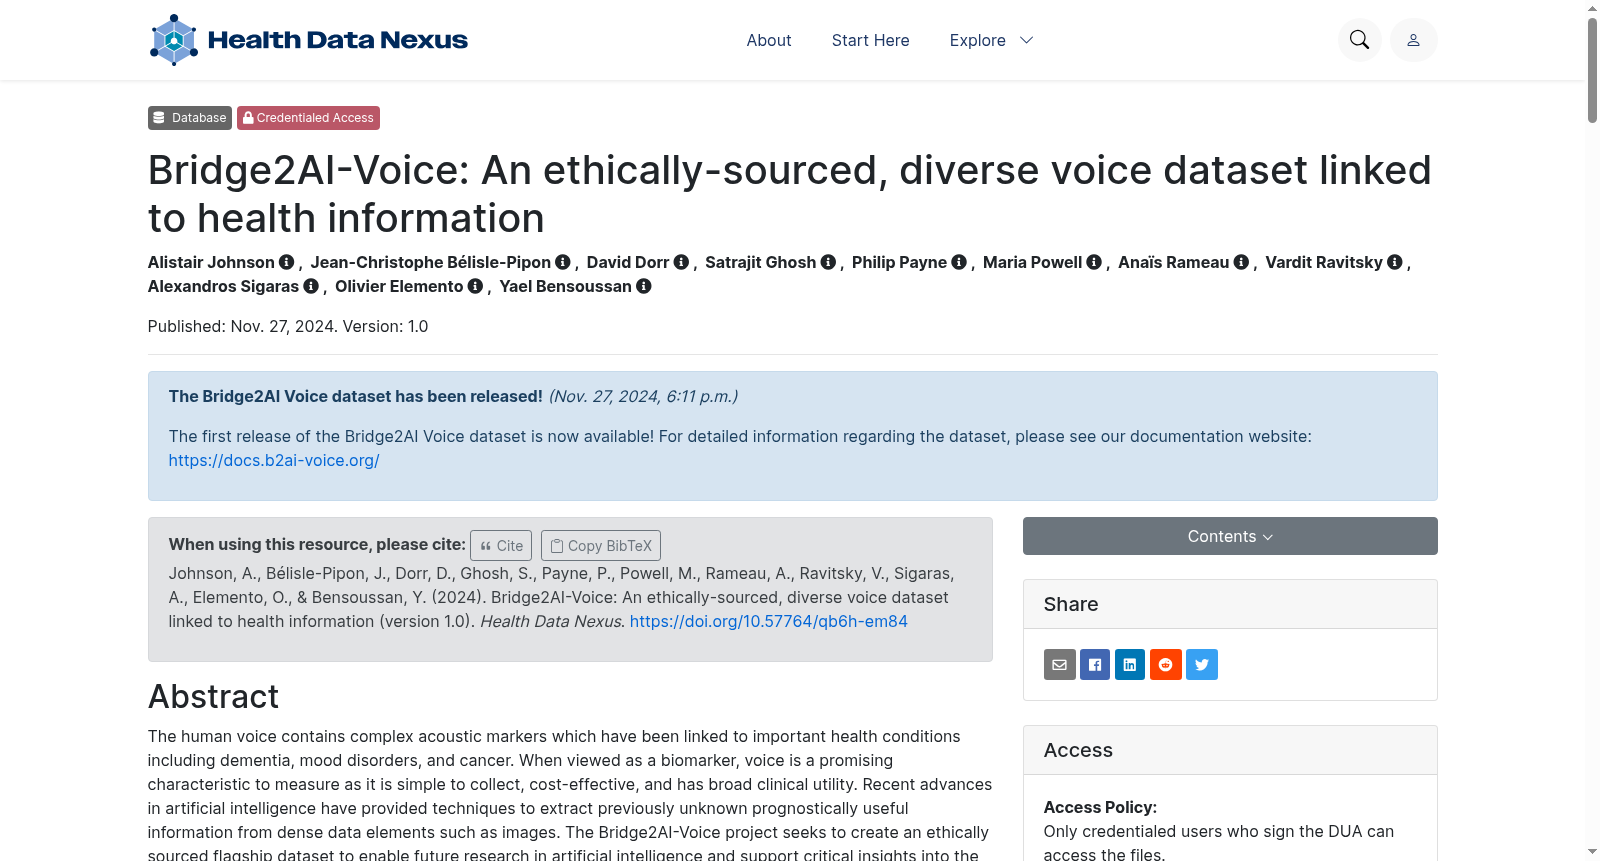Show info icon next to Alexandros Sigaras

click(311, 286)
